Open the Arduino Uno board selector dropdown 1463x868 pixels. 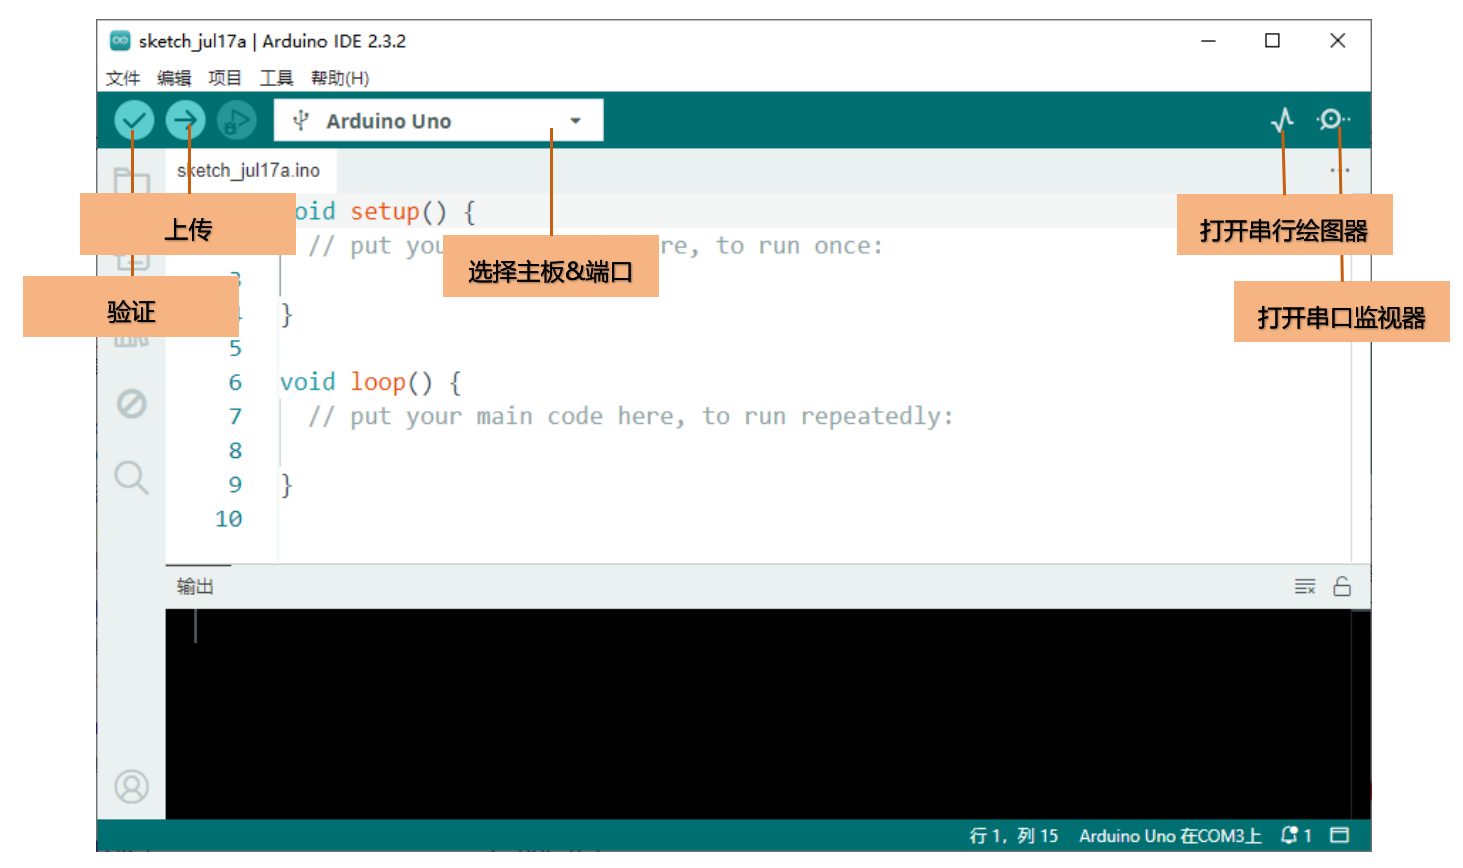coord(438,121)
